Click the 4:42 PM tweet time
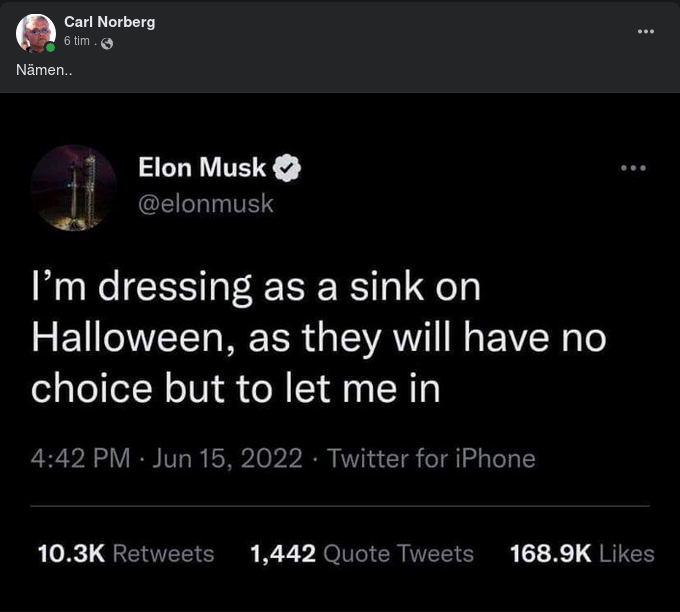 pyautogui.click(x=81, y=459)
